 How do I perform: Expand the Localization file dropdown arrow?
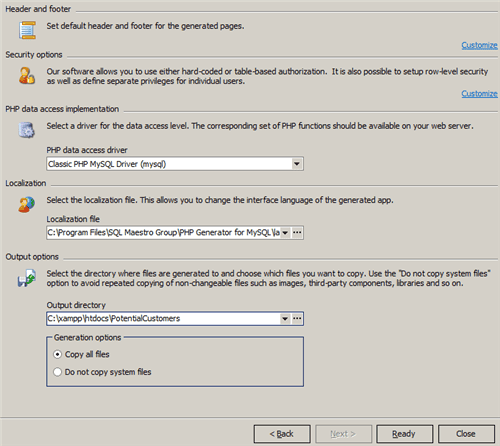[285, 233]
